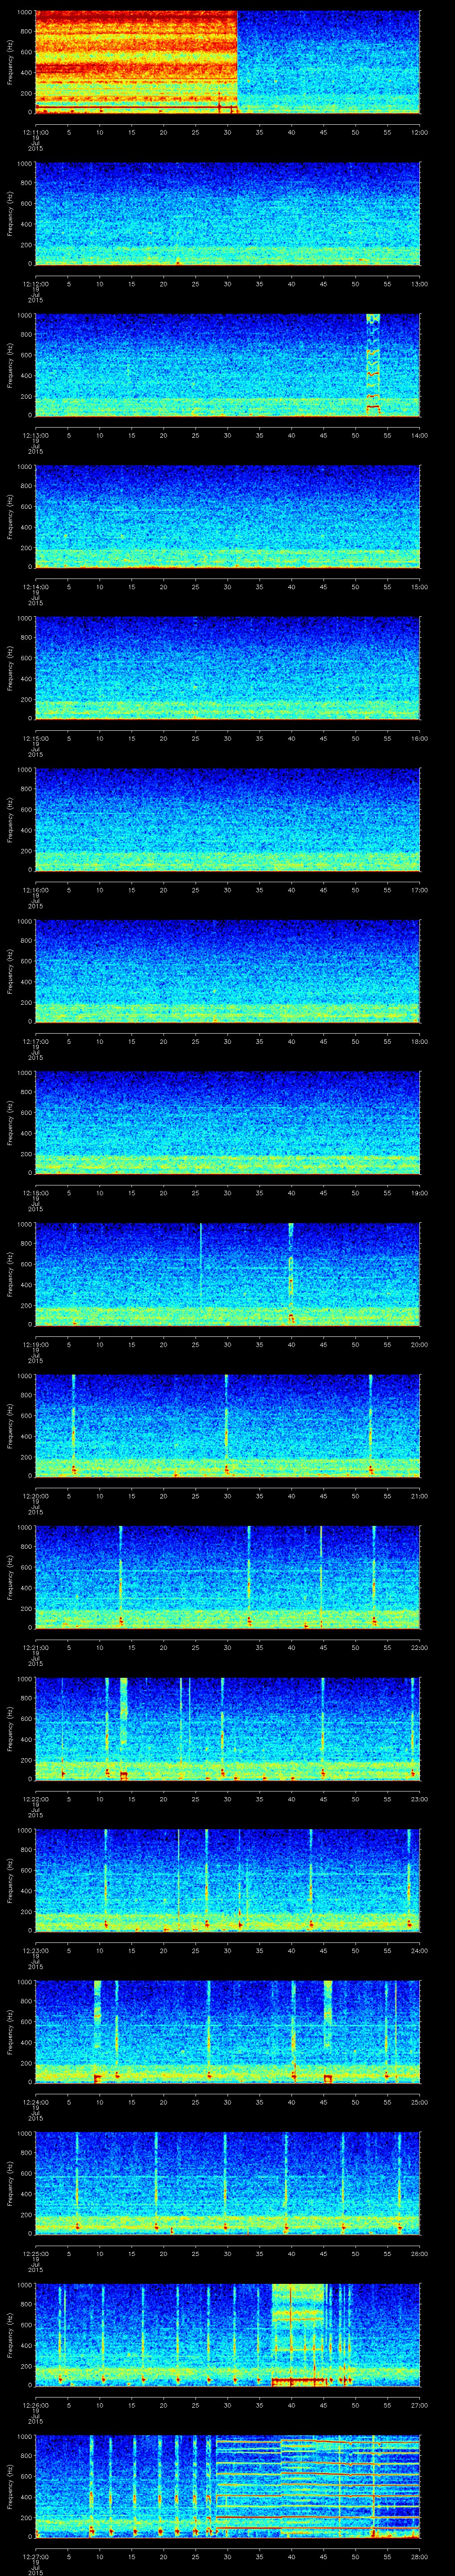
Task: Click the 12:22:00 start time label
Action: click(x=35, y=1799)
